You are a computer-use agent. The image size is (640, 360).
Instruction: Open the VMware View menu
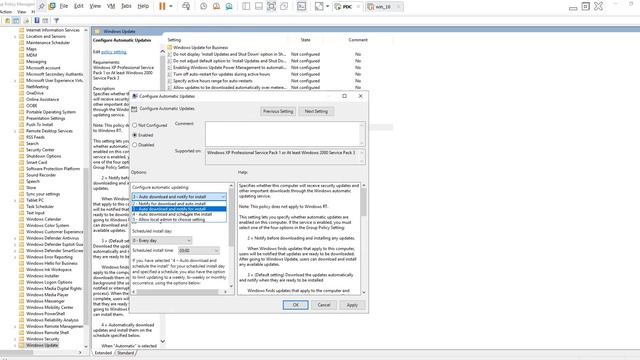(95, 6)
